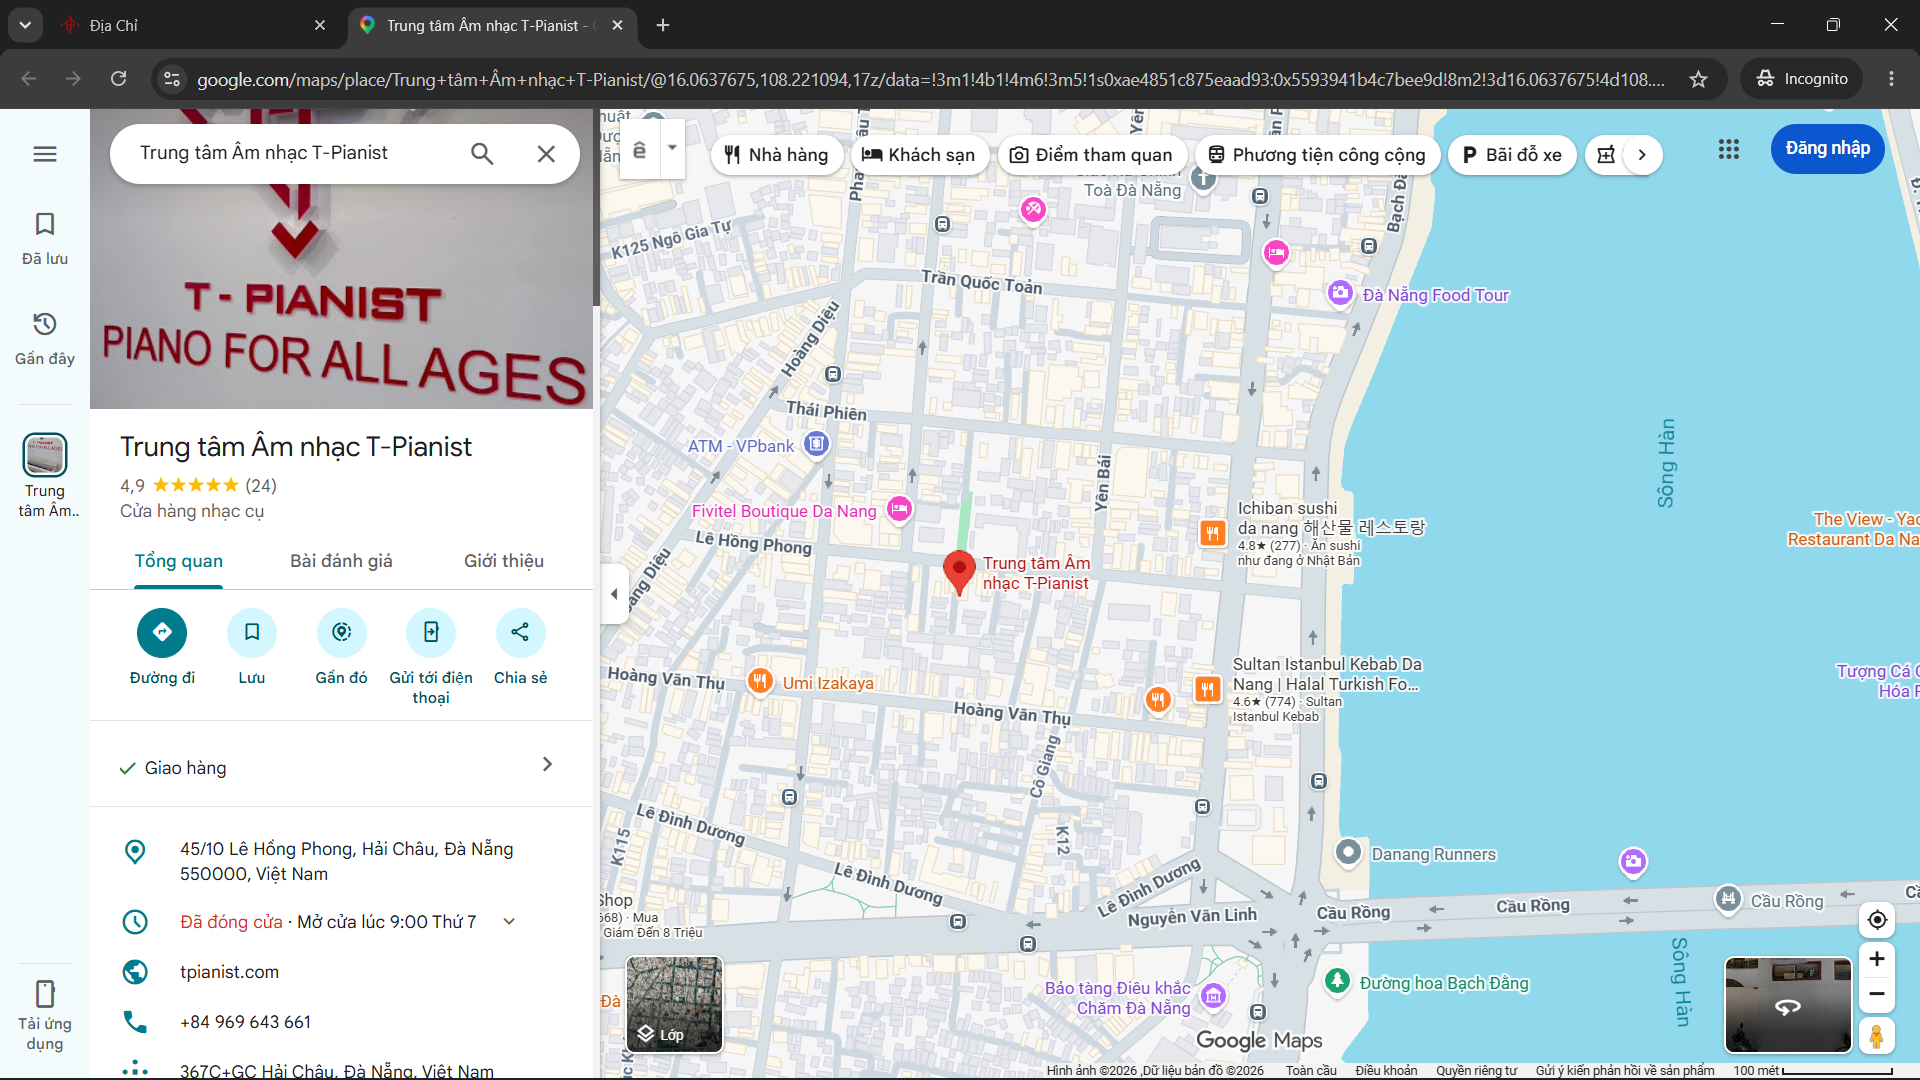Click the ATM - VPbank map marker
The height and width of the screenshot is (1080, 1920).
coord(817,443)
